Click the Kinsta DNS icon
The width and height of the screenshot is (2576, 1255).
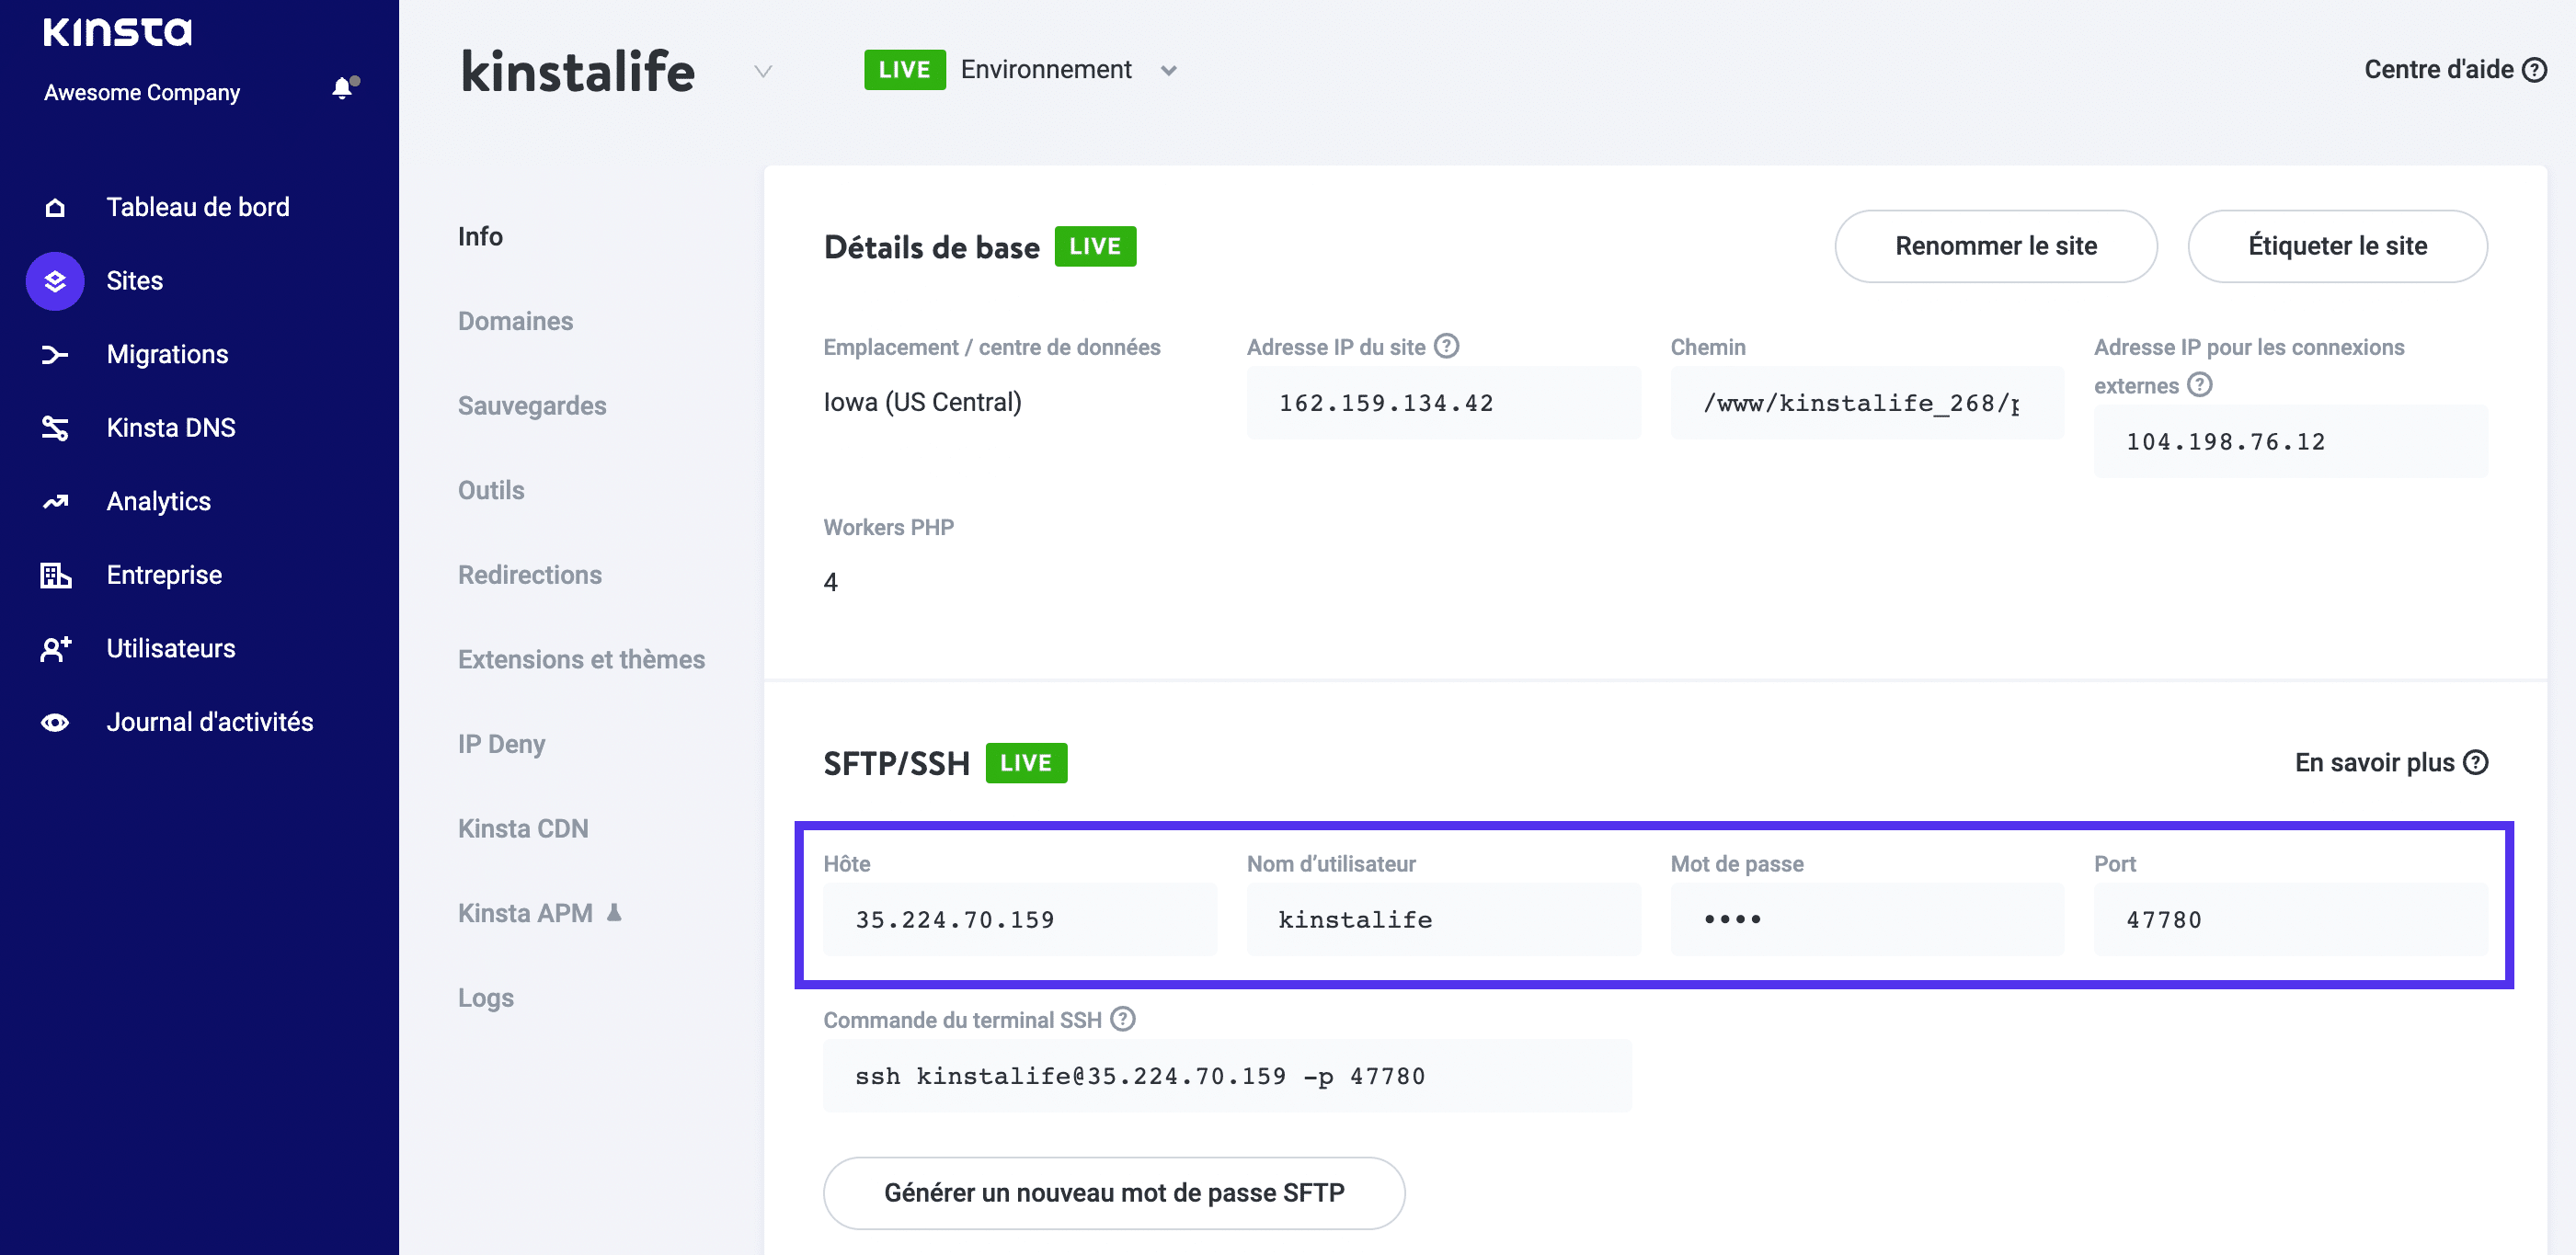(x=55, y=428)
